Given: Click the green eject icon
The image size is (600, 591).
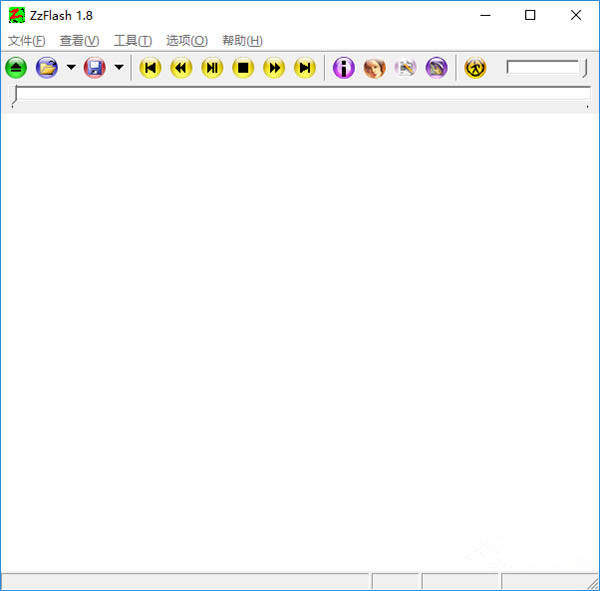Looking at the screenshot, I should click(x=16, y=68).
